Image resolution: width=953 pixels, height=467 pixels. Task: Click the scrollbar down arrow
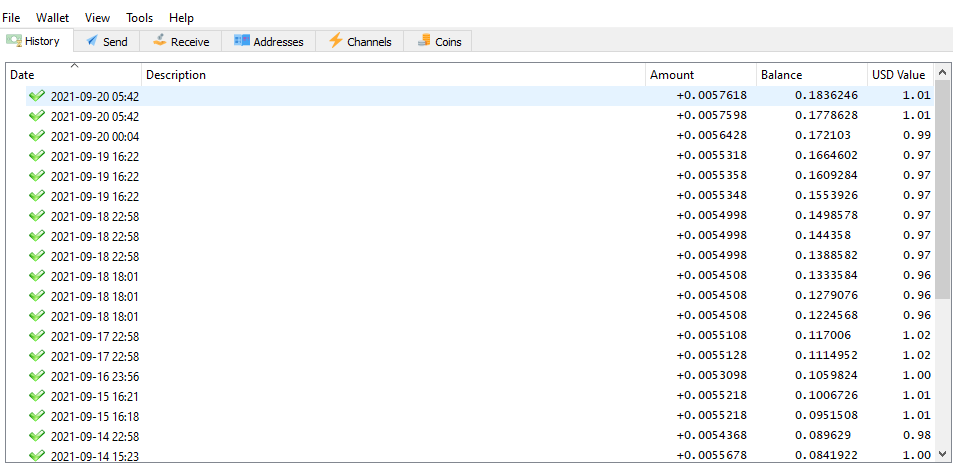(943, 454)
